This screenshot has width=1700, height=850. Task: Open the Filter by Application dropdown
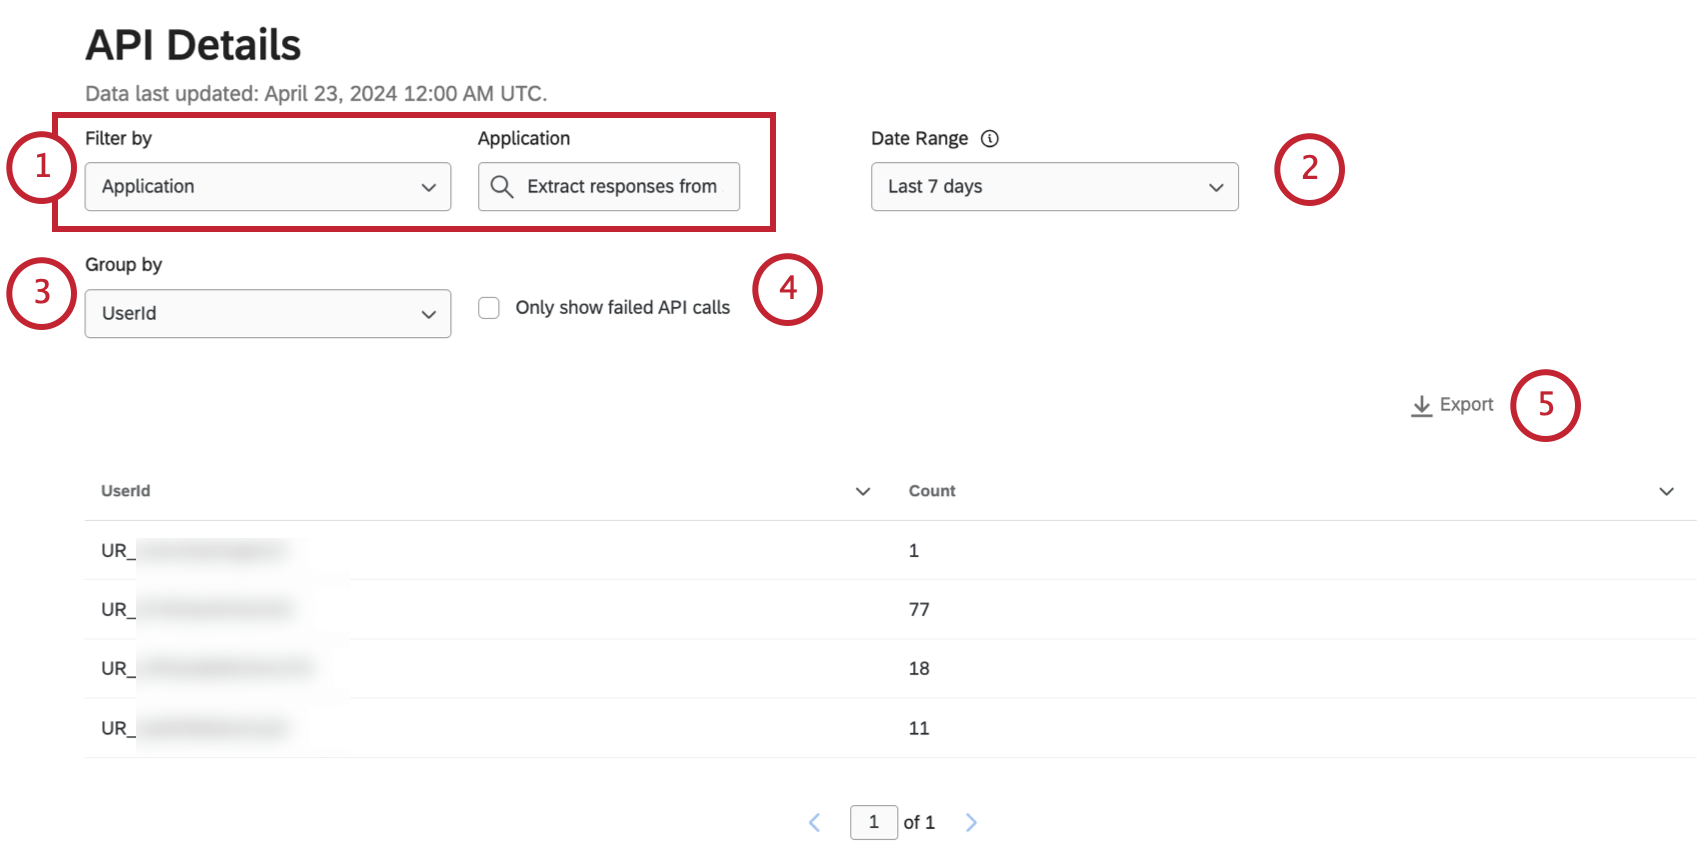click(x=268, y=187)
